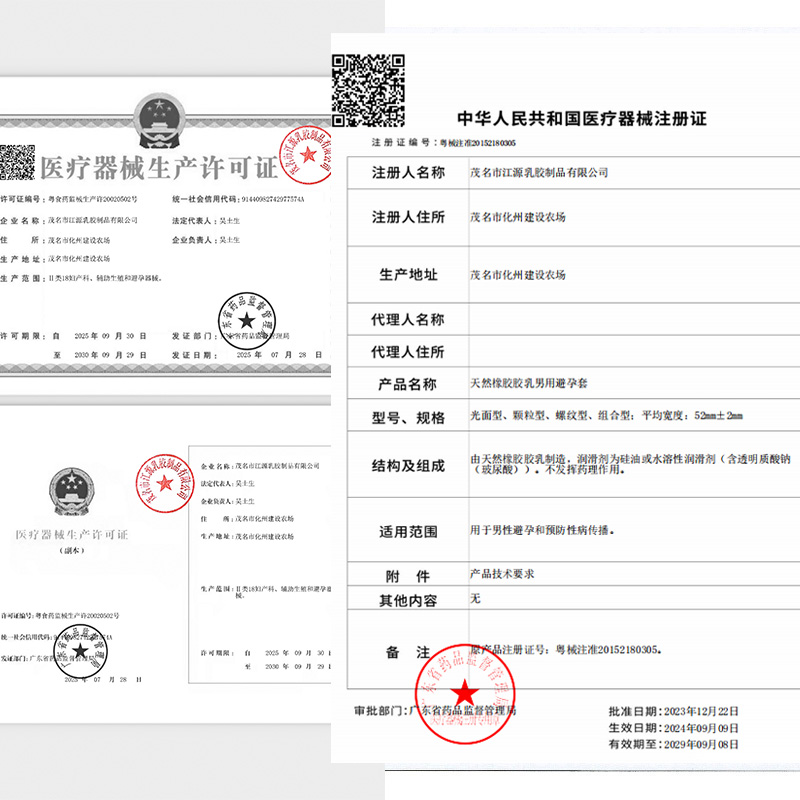Screen dimensions: 800x800
Task: Click the 代理人住所 label cell
Action: click(408, 352)
